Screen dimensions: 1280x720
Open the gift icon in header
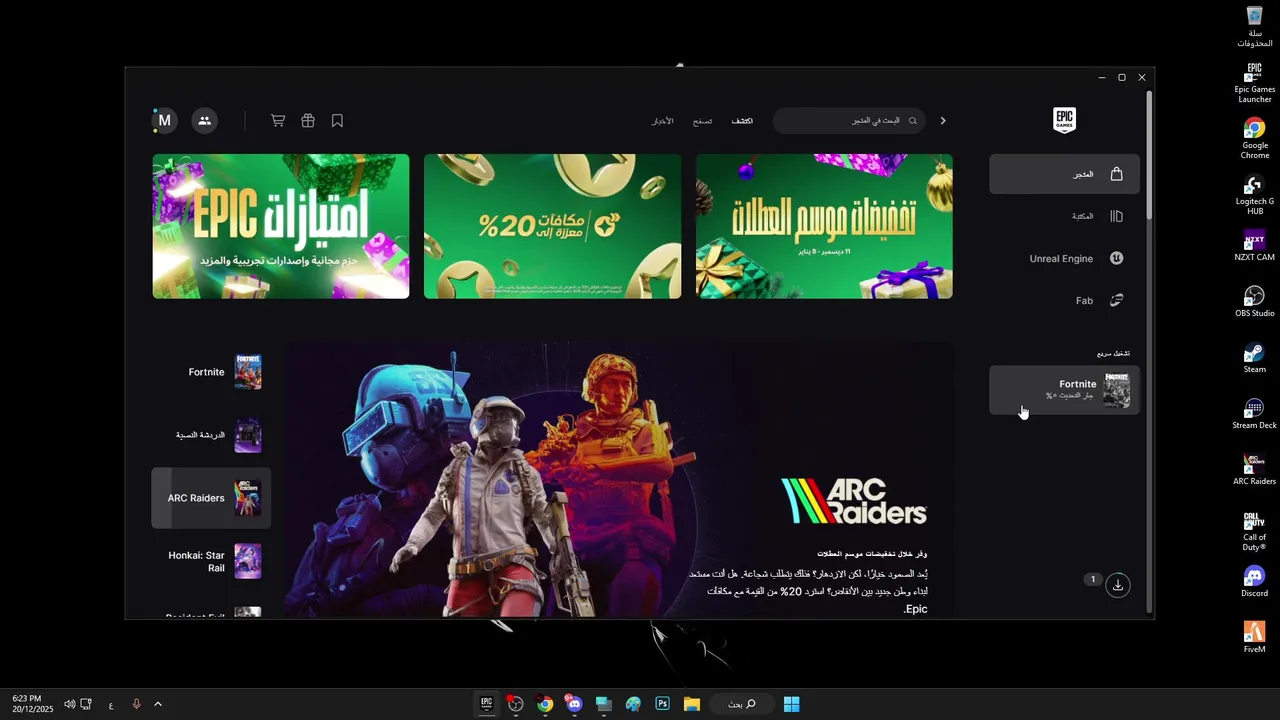point(308,121)
